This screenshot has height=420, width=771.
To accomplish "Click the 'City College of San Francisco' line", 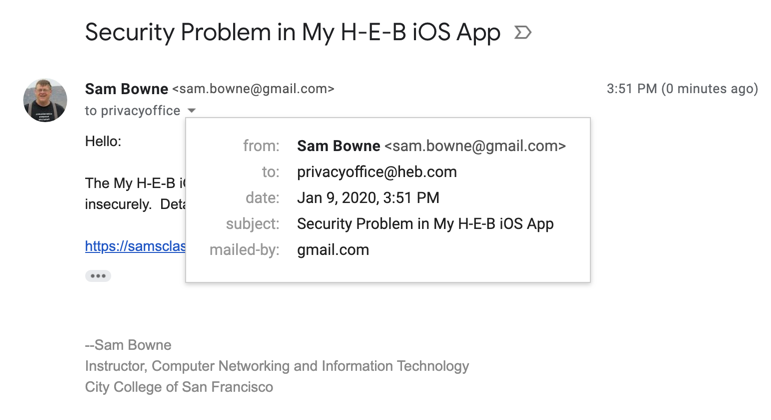I will (x=179, y=387).
